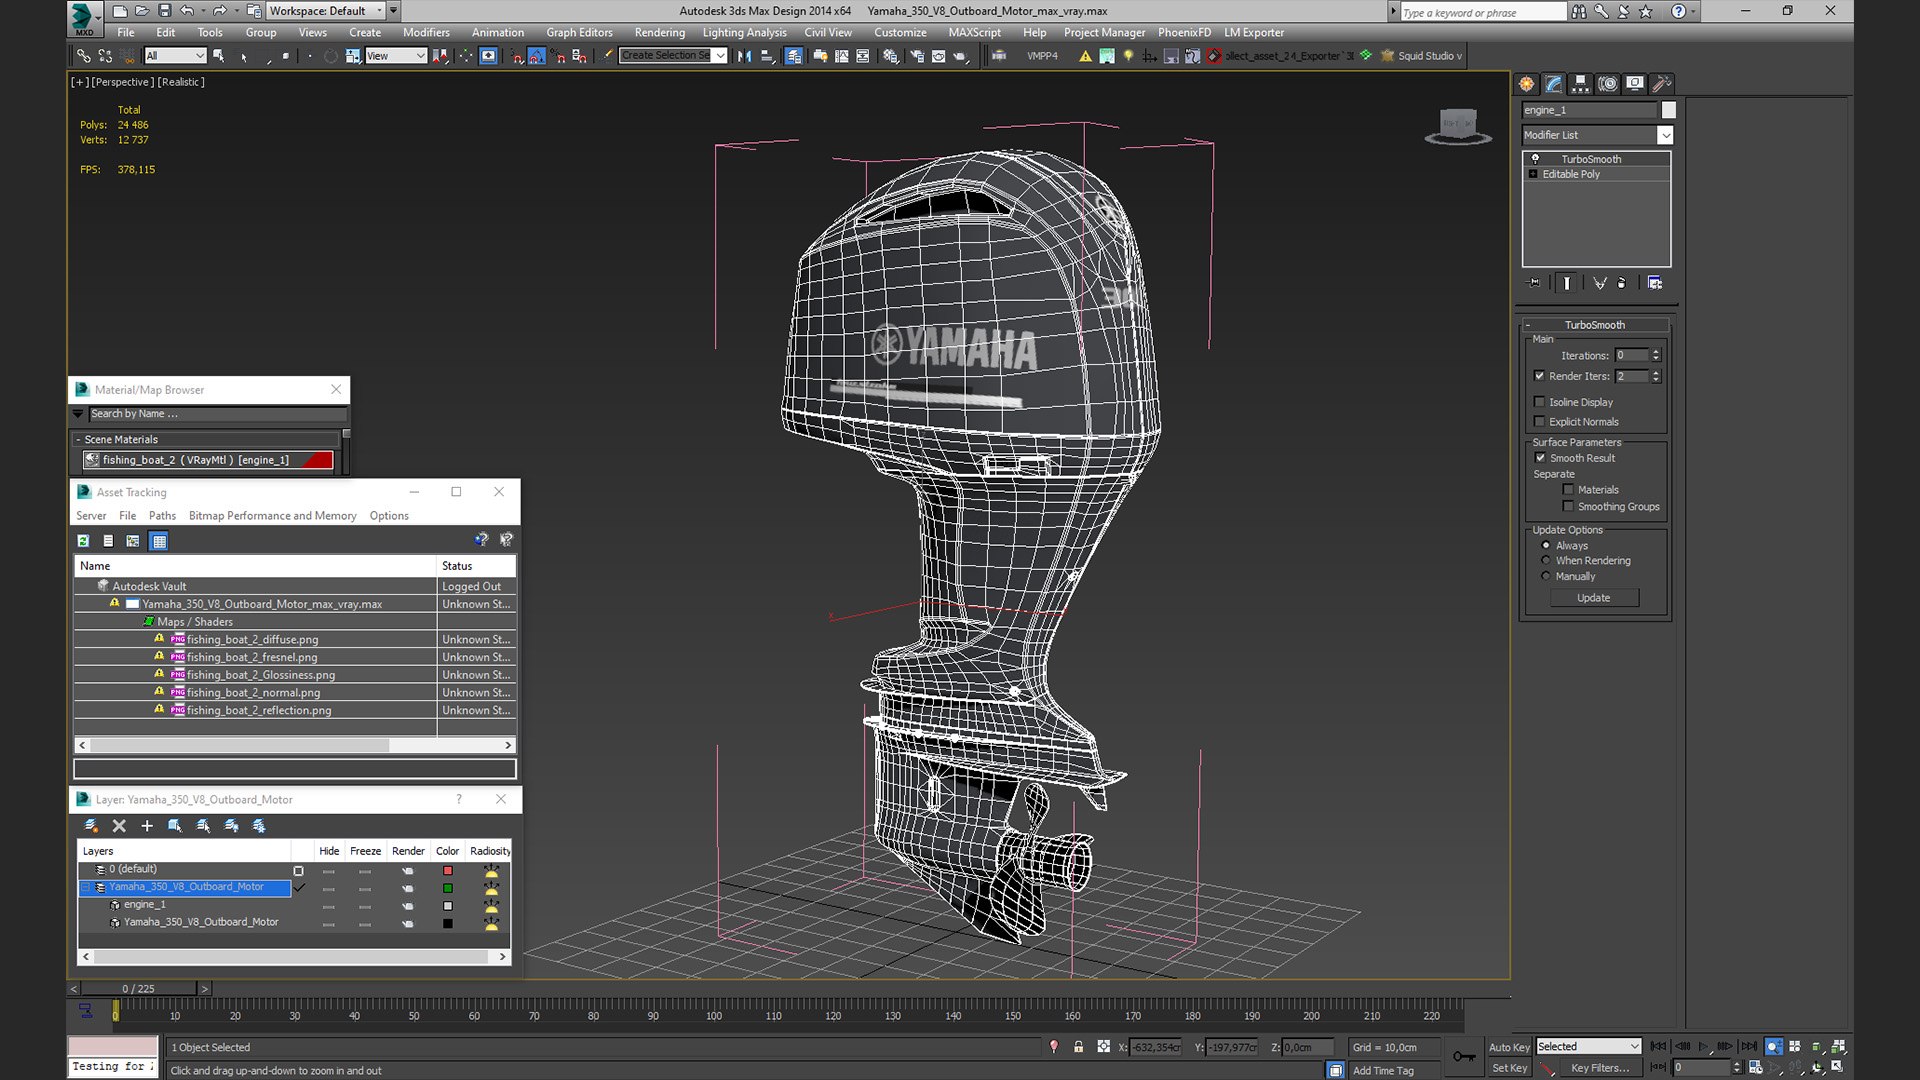Open the Paths menu in Asset Tracking
1920x1080 pixels.
[x=162, y=516]
